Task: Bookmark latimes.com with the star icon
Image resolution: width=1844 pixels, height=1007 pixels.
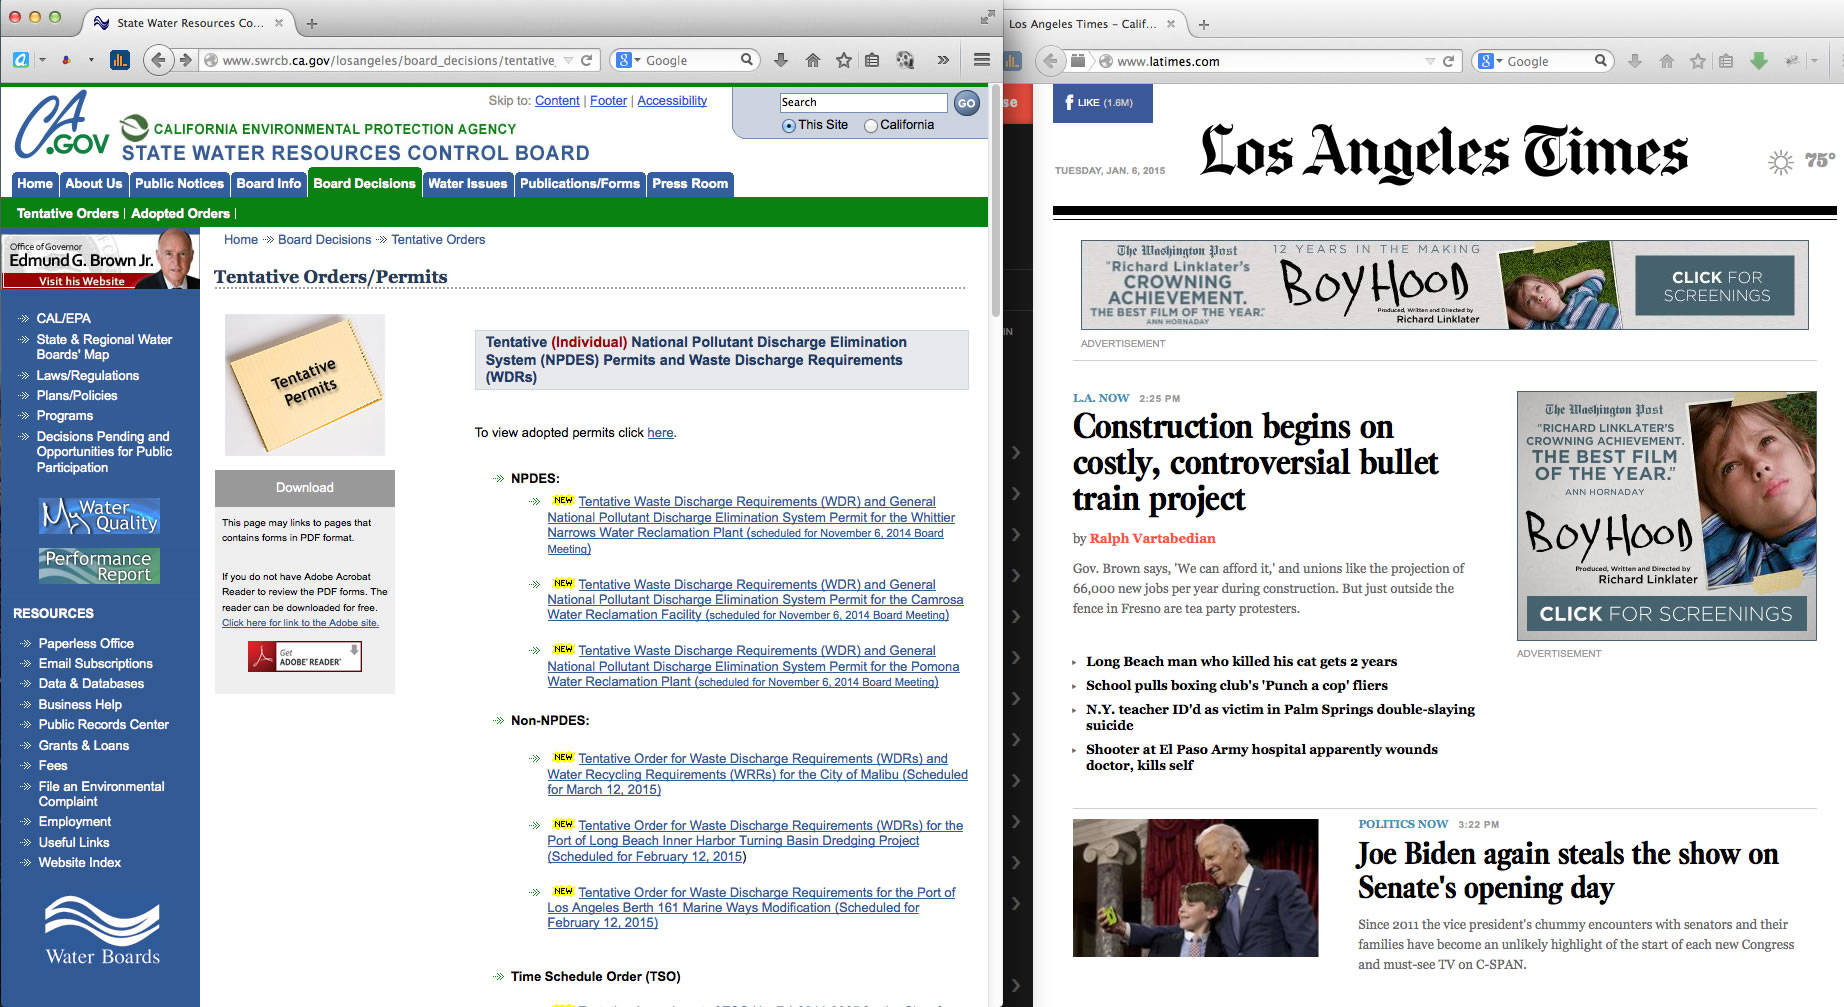Action: click(x=1698, y=61)
